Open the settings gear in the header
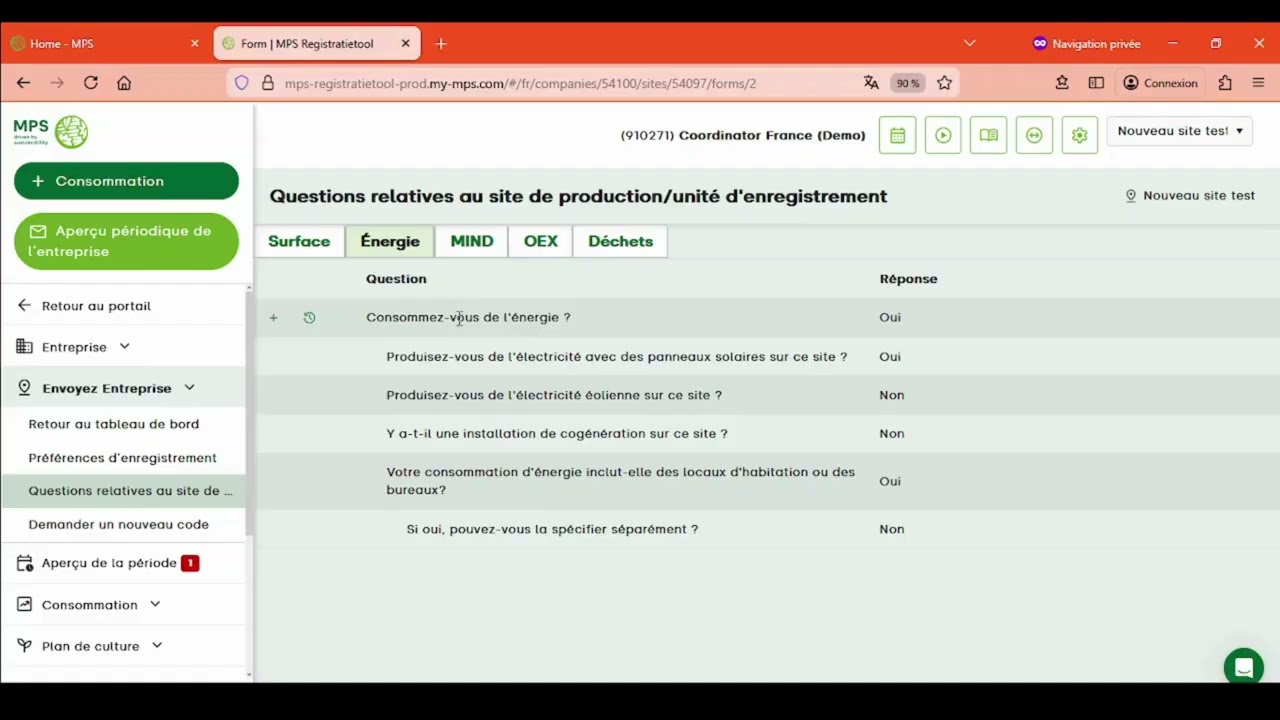This screenshot has height=720, width=1280. point(1079,135)
